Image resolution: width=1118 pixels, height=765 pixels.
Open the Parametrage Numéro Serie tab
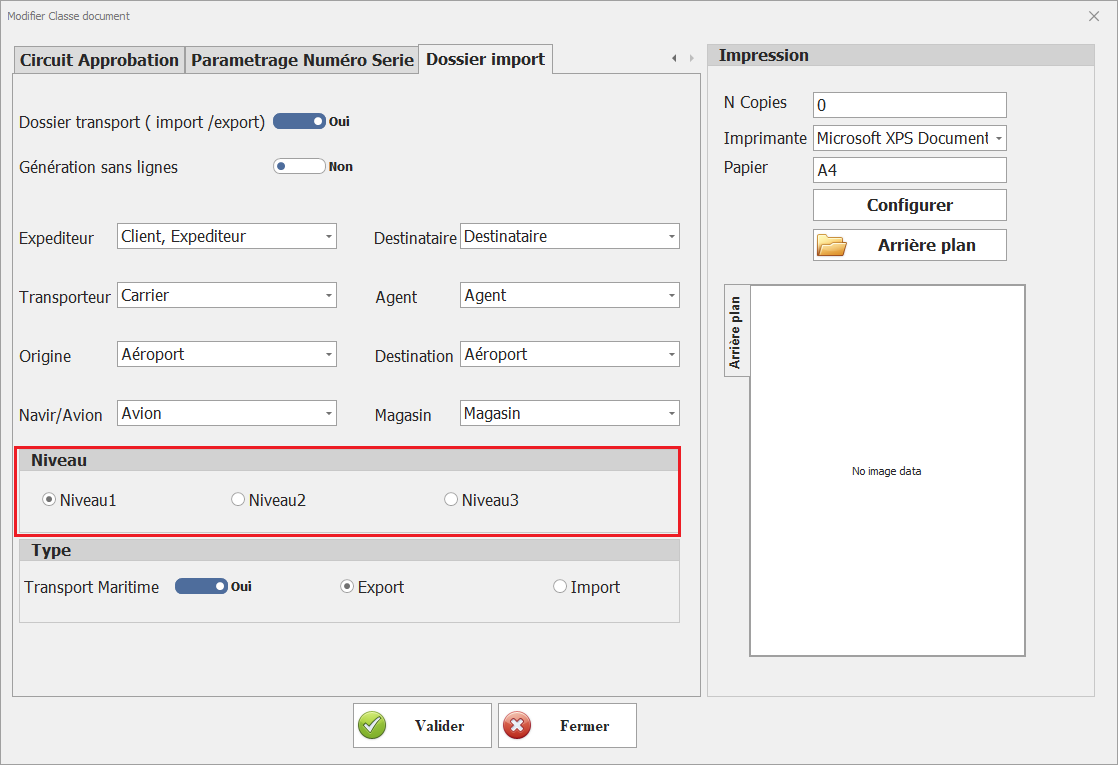click(x=302, y=60)
